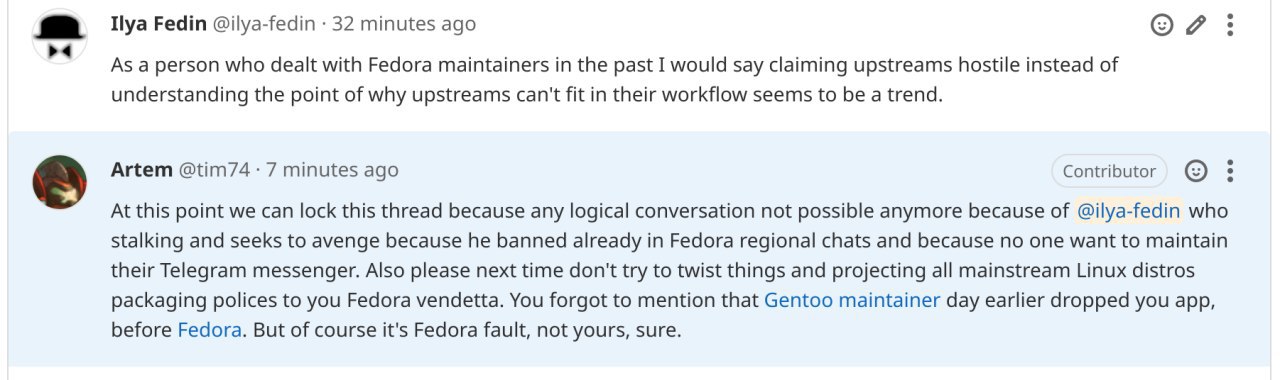Click the @ilya-fedin handle in comment header
This screenshot has height=380, width=1280.
(264, 23)
